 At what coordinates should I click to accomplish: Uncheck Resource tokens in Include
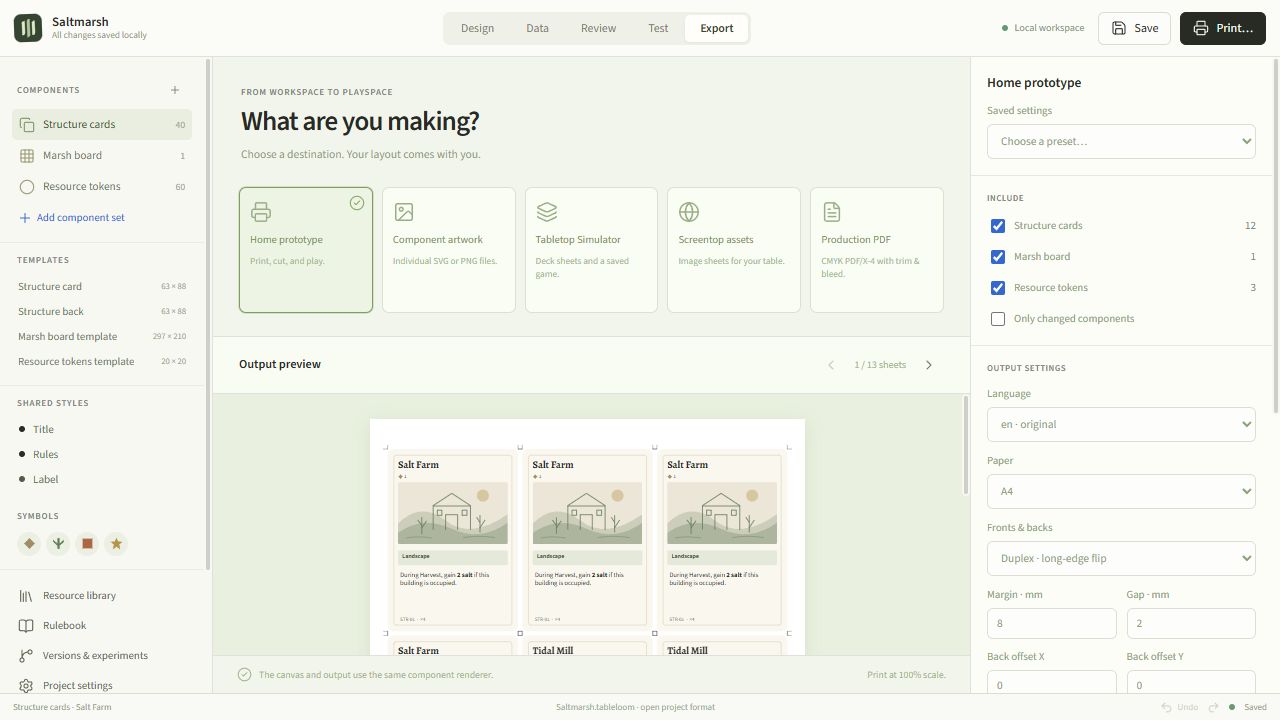tap(998, 288)
